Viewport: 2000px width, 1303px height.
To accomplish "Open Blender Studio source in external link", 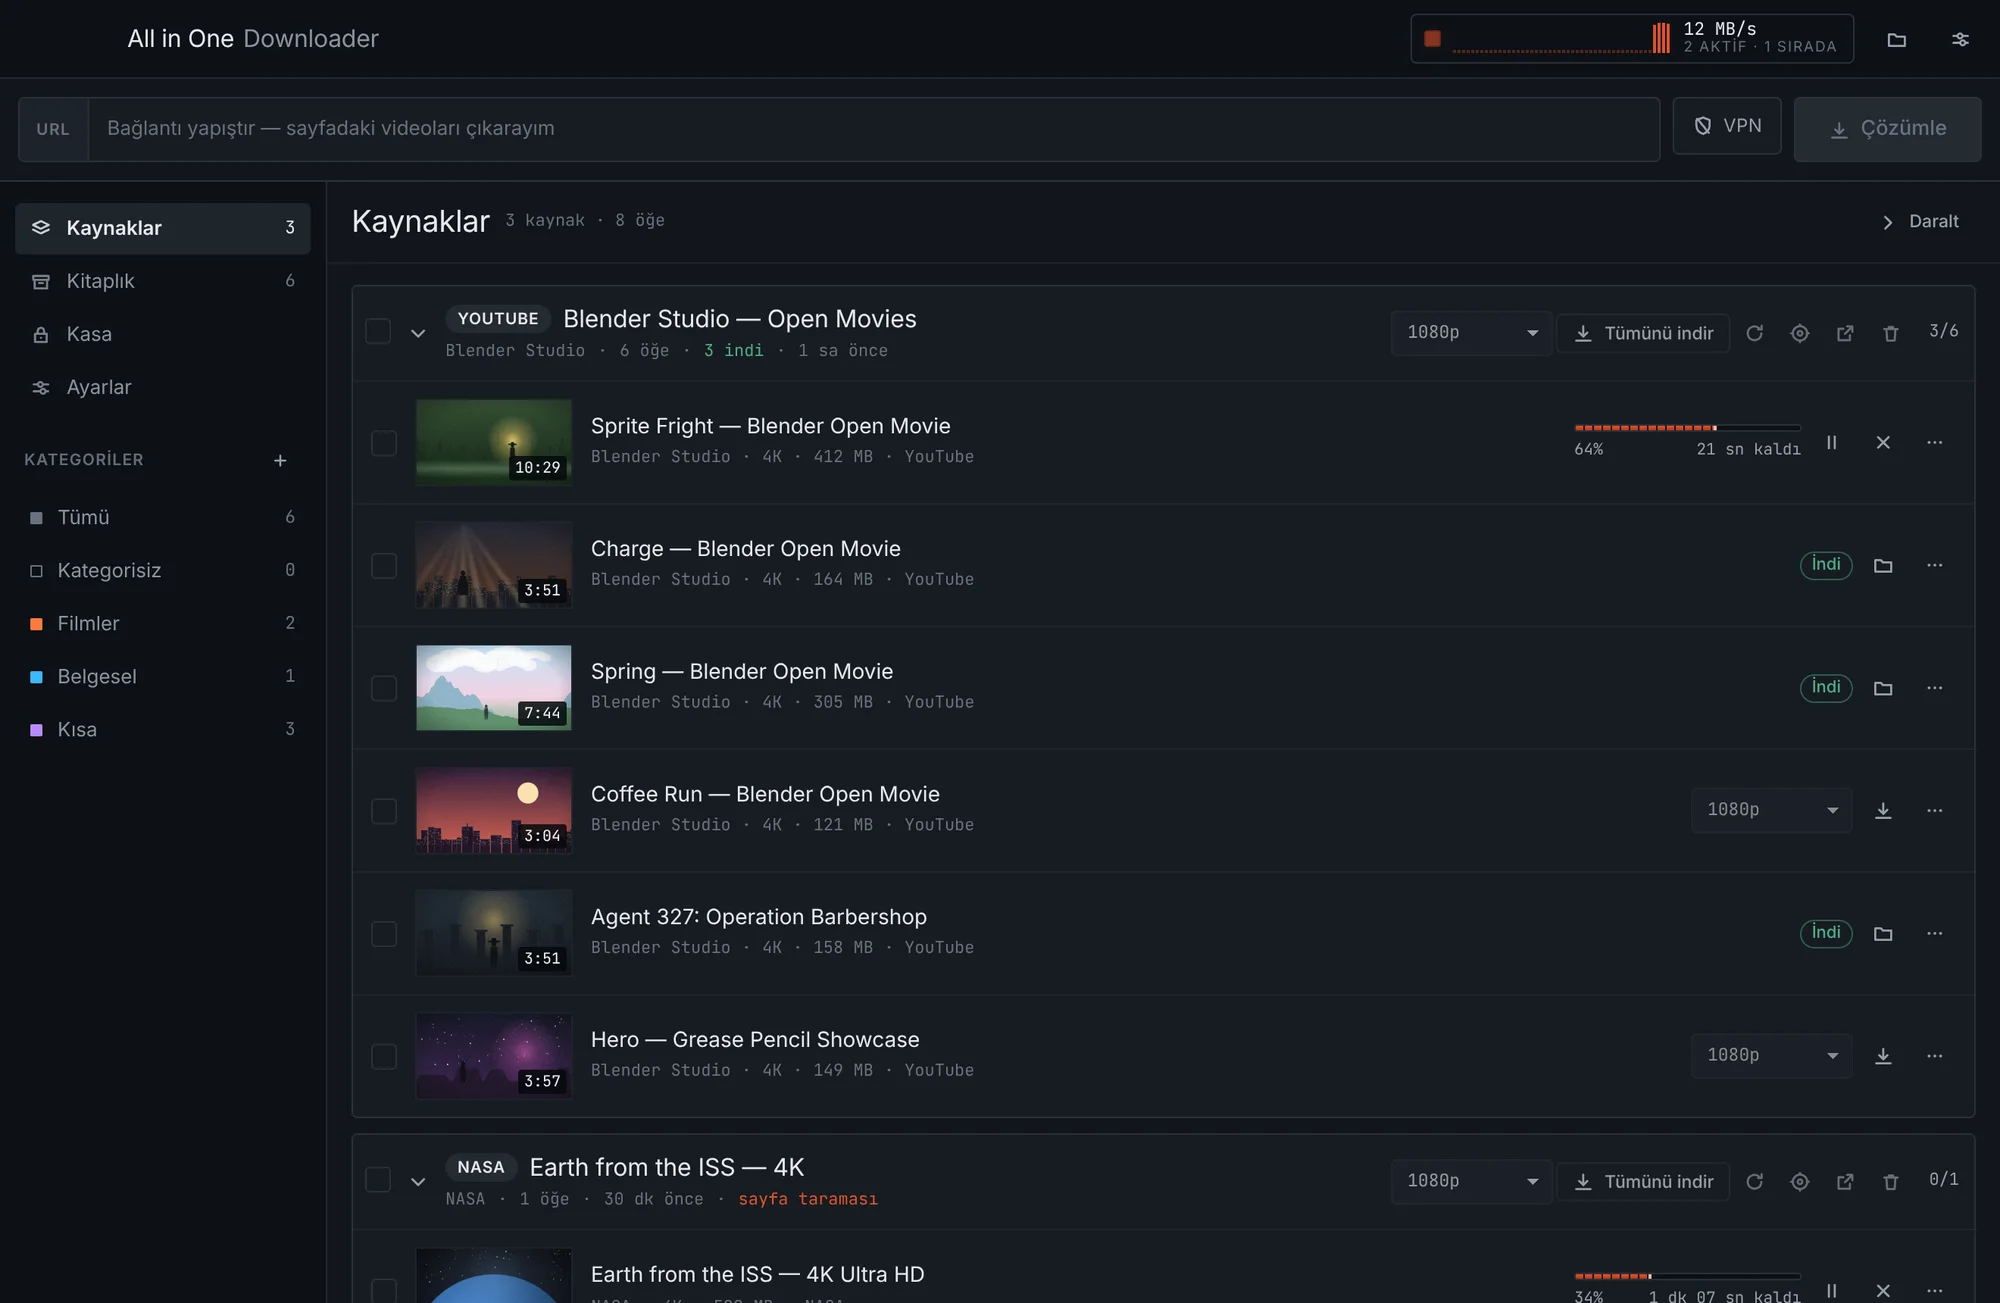I will click(1845, 333).
